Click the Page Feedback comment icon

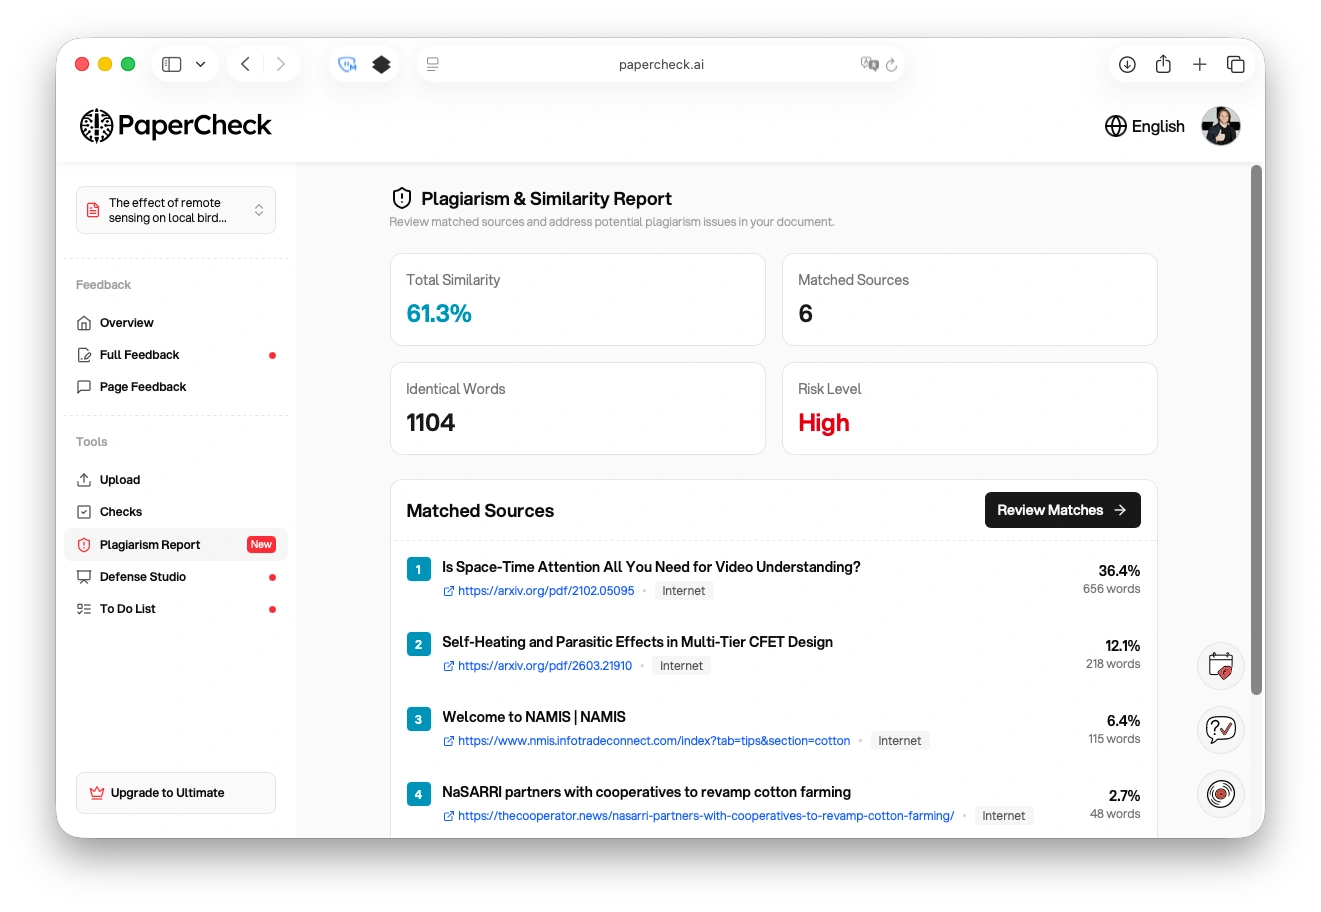84,386
